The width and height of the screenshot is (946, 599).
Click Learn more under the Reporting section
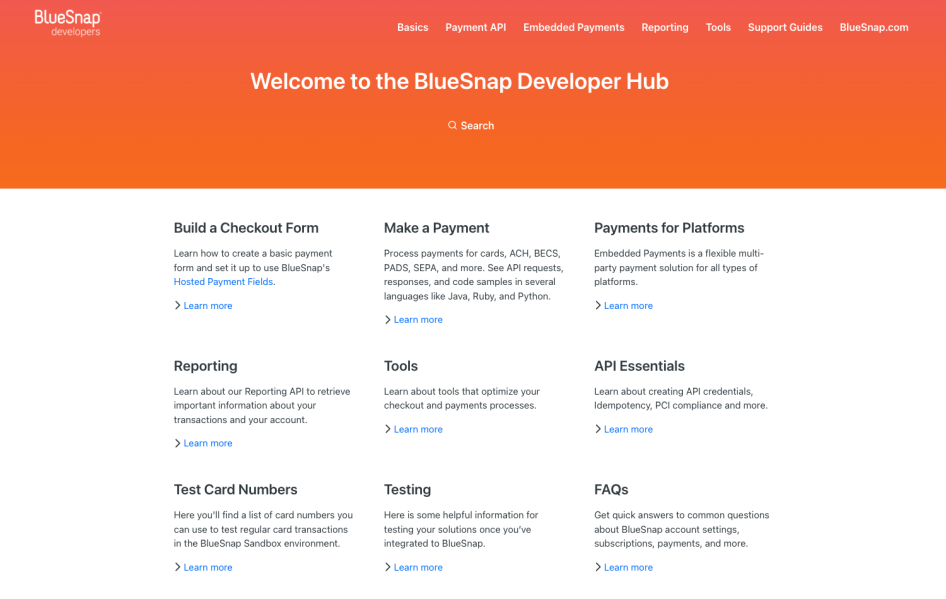(x=208, y=443)
